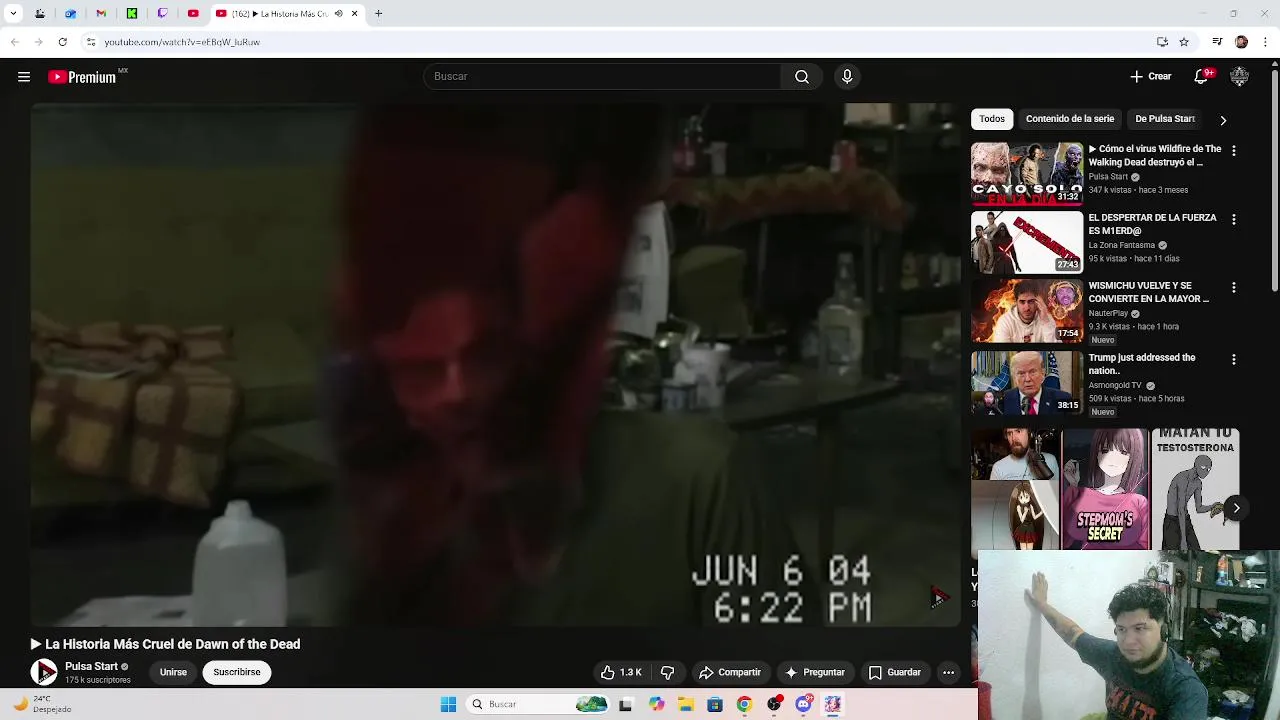Open File Explorer from the taskbar
This screenshot has width=1280, height=720.
click(686, 704)
